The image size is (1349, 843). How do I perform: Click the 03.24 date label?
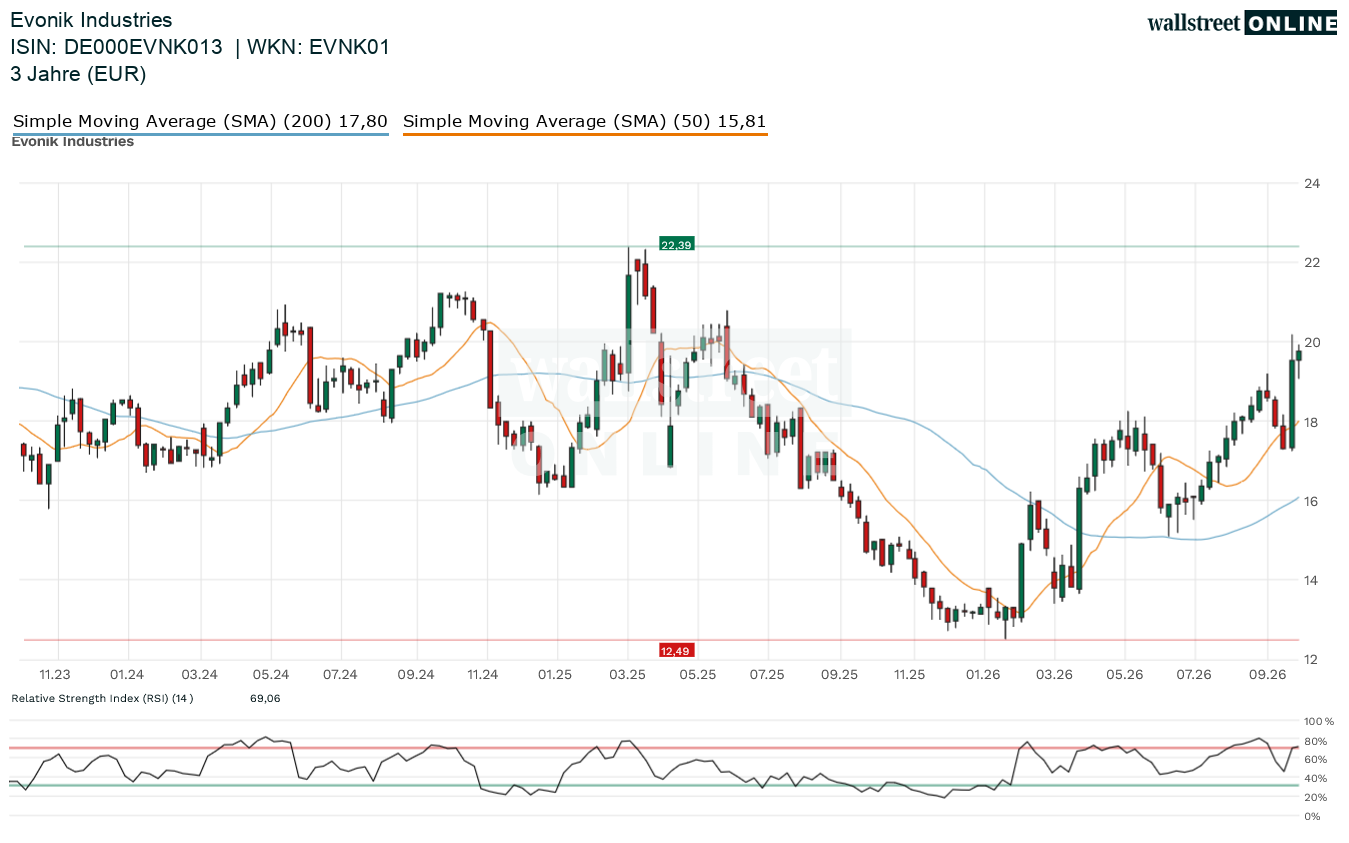(200, 675)
